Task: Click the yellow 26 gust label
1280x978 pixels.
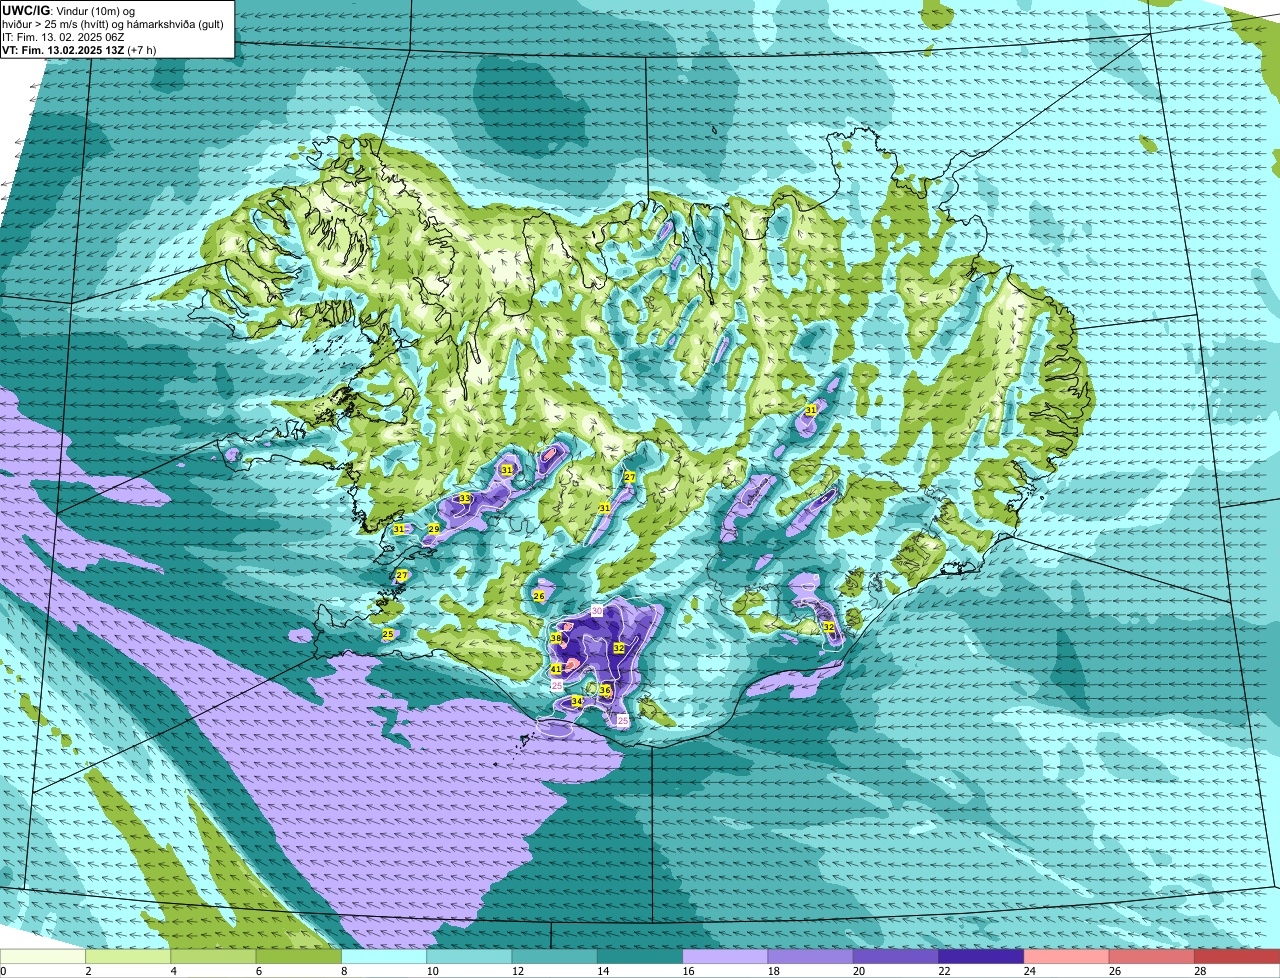Action: [539, 596]
